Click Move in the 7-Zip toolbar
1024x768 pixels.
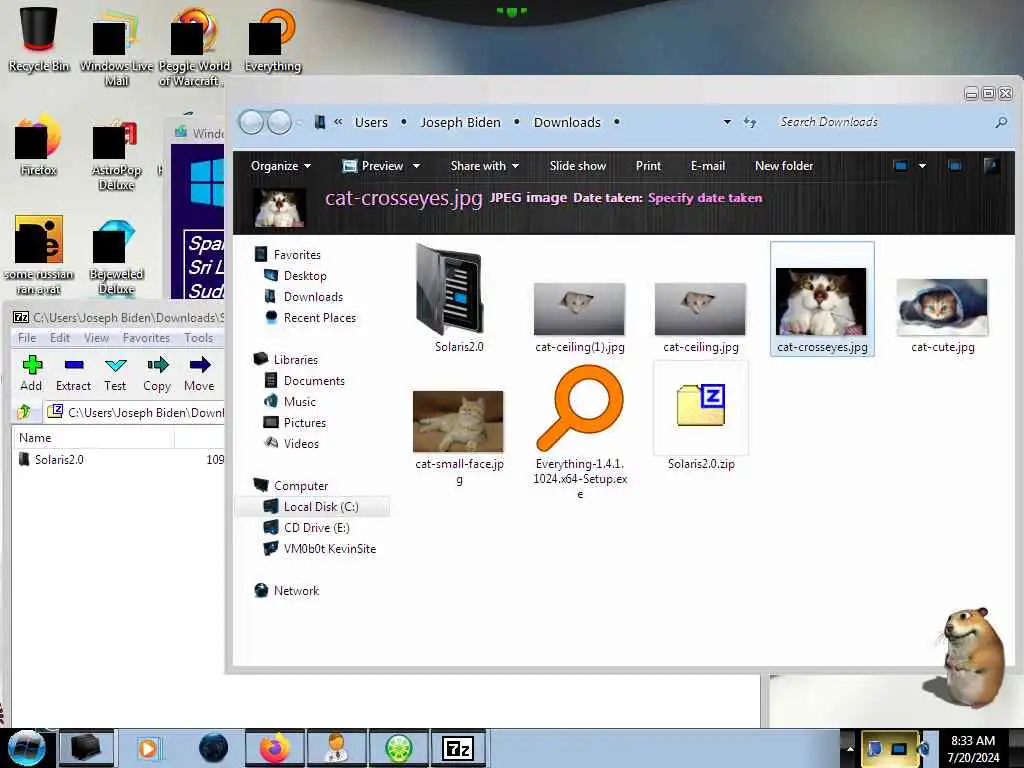(x=199, y=374)
